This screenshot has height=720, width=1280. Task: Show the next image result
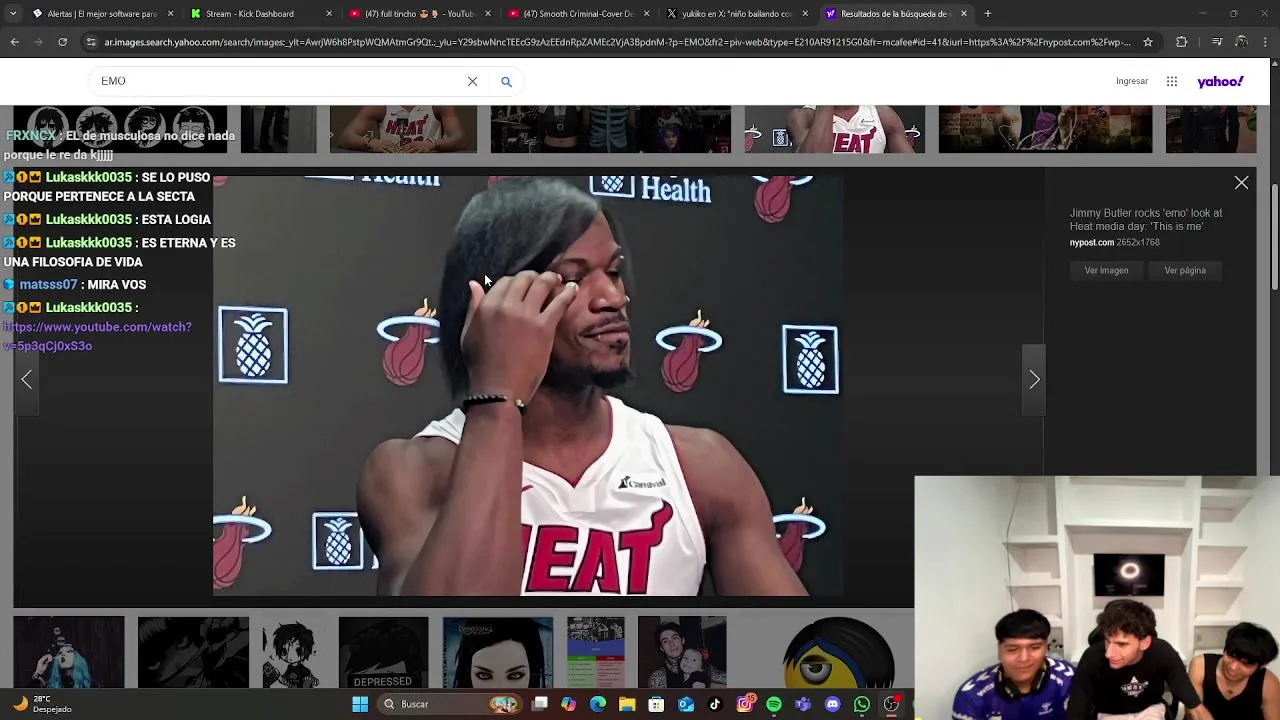click(x=1035, y=380)
